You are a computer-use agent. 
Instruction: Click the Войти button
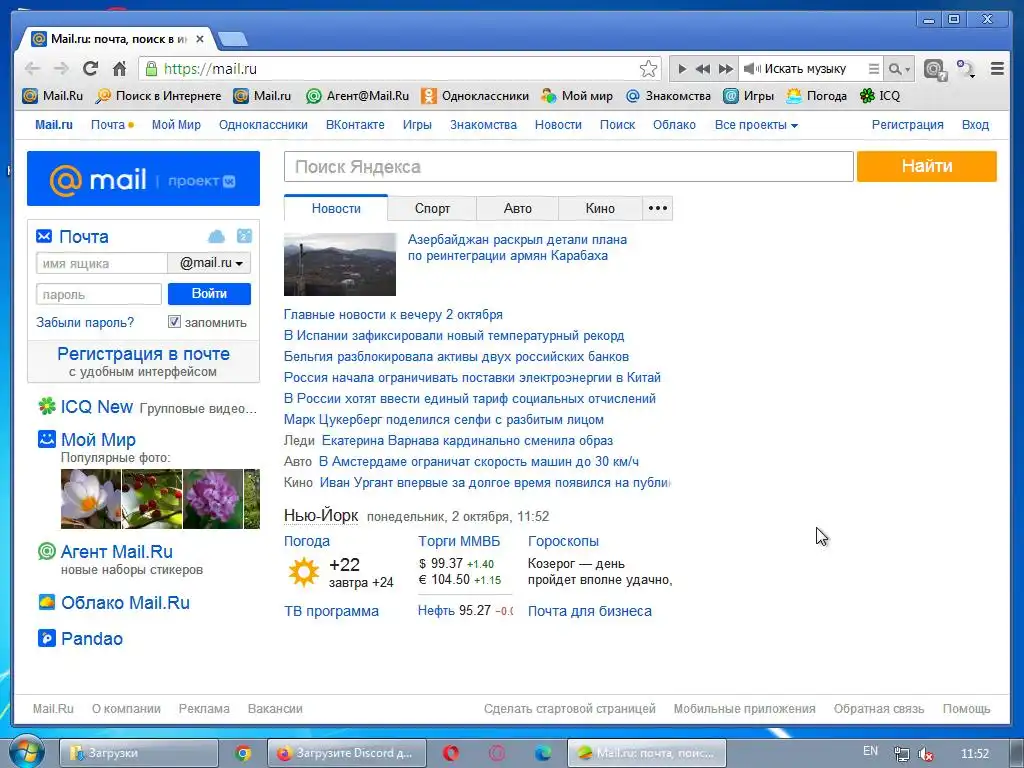209,294
